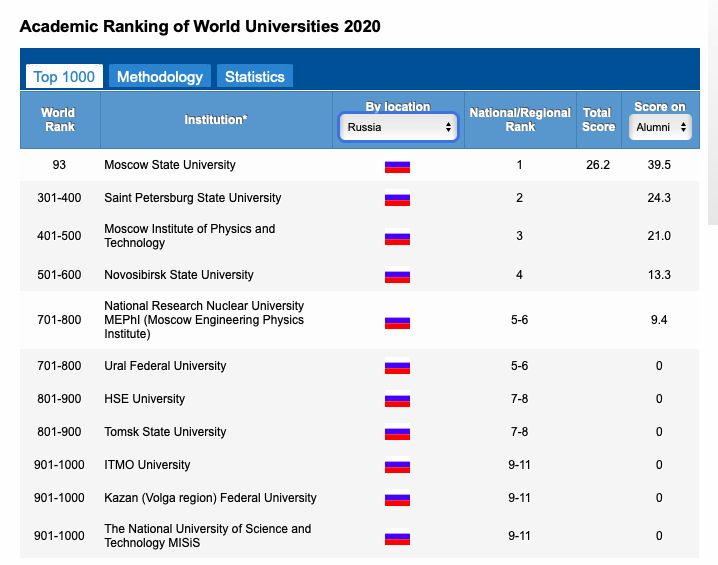Select the alumni score 13.3 cell

(x=659, y=275)
